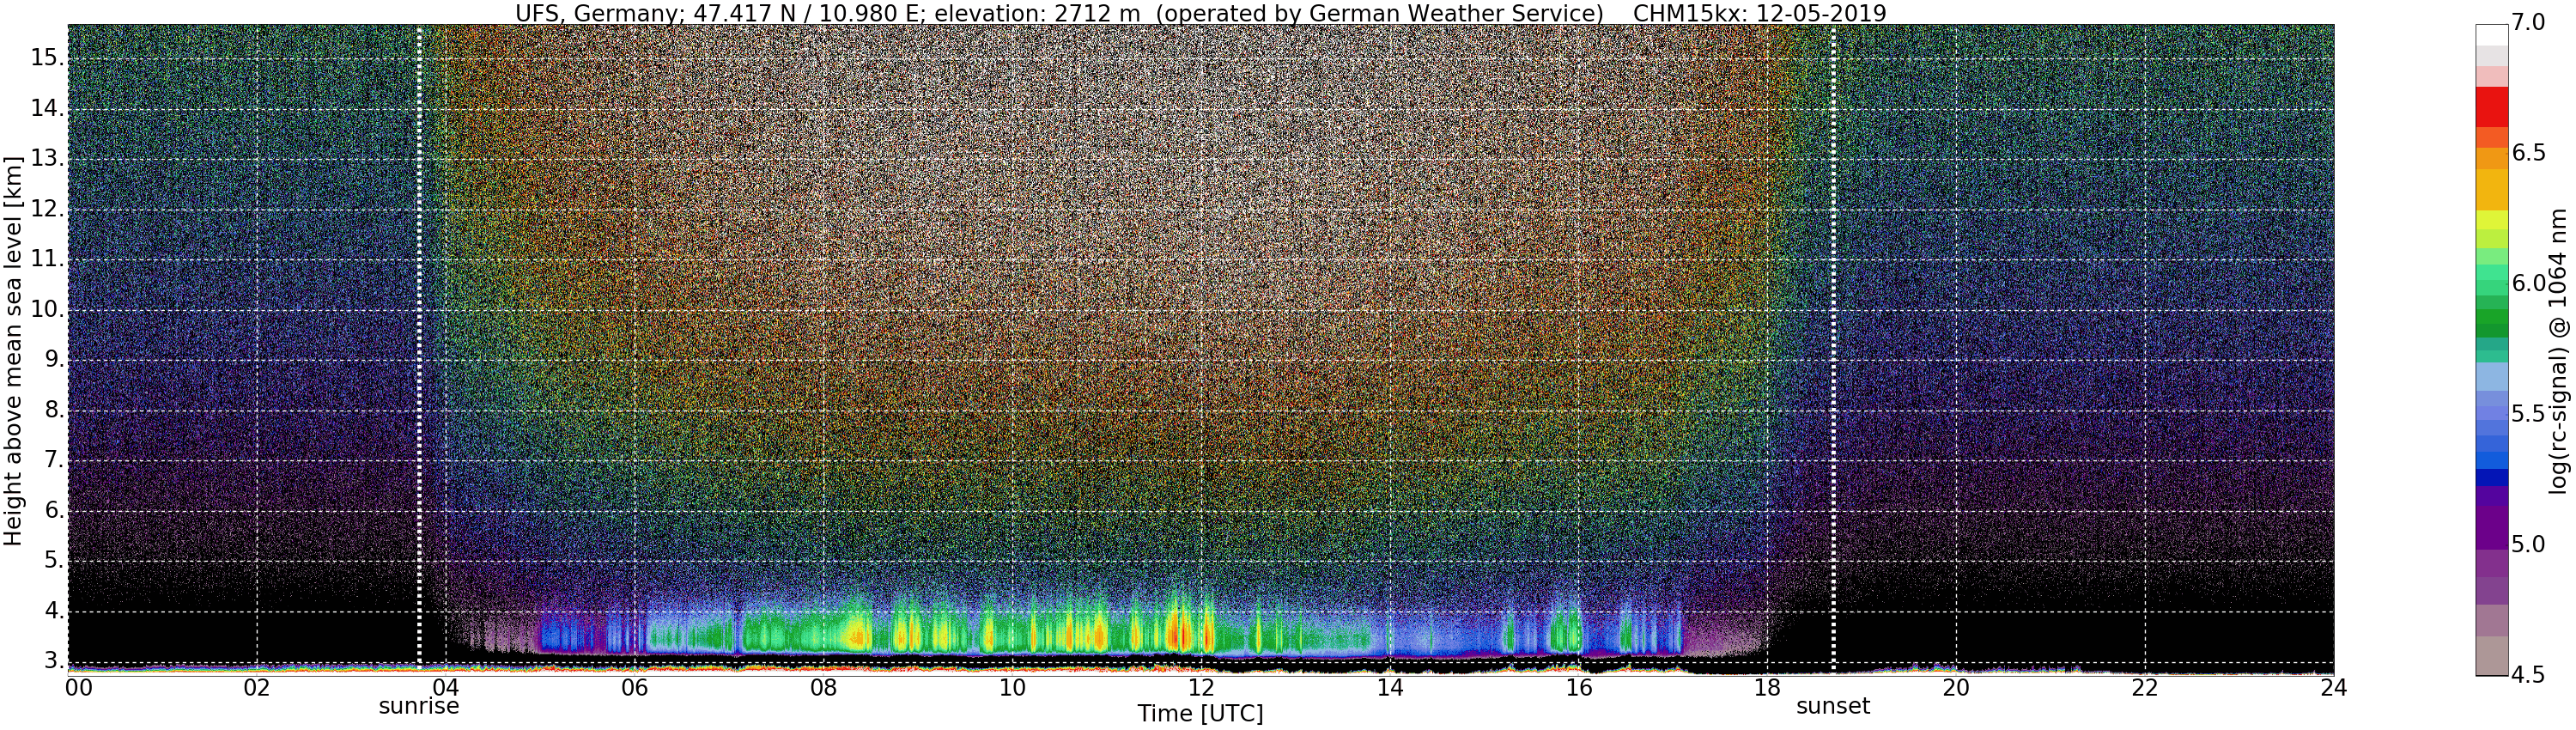Select the "16" tick on the time axis
Screen dimensions: 2576x730
coord(1579,687)
